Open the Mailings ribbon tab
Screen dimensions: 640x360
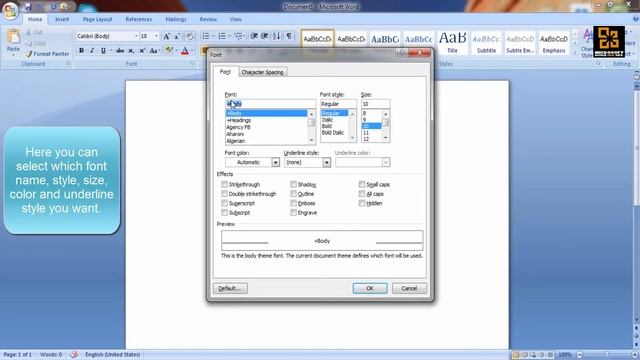(176, 19)
